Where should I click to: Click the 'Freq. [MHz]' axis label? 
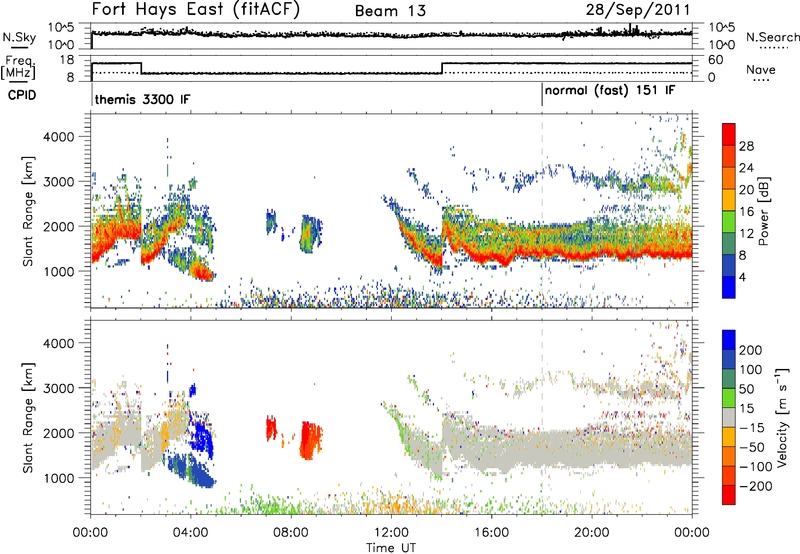19,67
